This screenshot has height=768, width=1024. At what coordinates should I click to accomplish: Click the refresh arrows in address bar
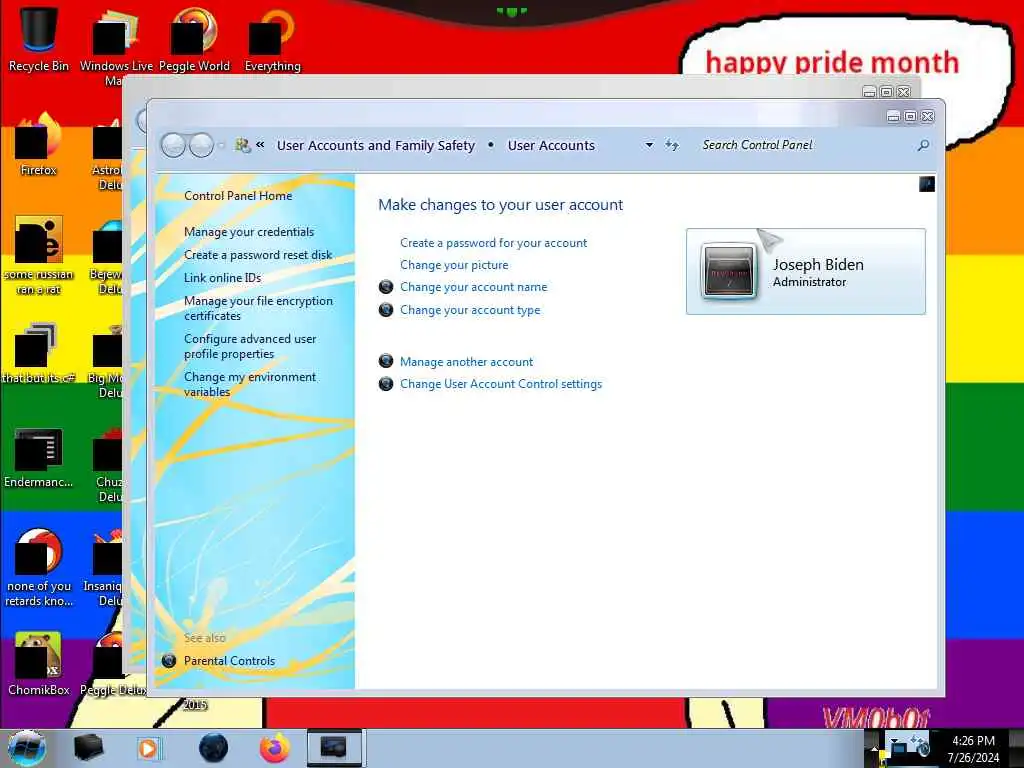pos(672,145)
